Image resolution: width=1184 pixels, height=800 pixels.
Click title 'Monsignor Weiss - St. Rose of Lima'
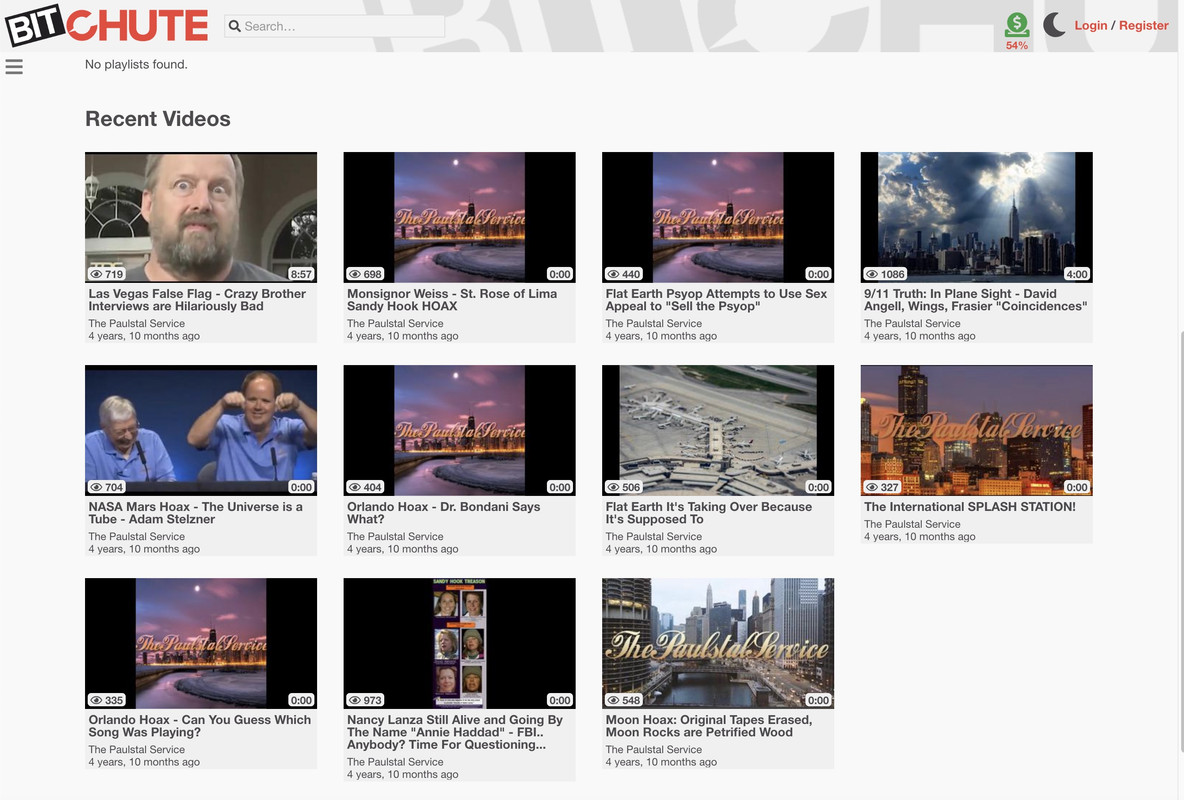452,300
